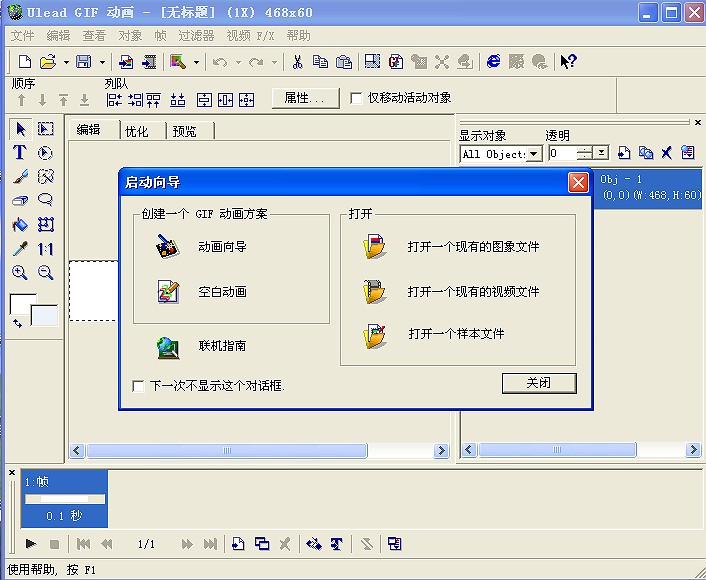Click open existing image file folder icon
The height and width of the screenshot is (580, 706).
(375, 246)
